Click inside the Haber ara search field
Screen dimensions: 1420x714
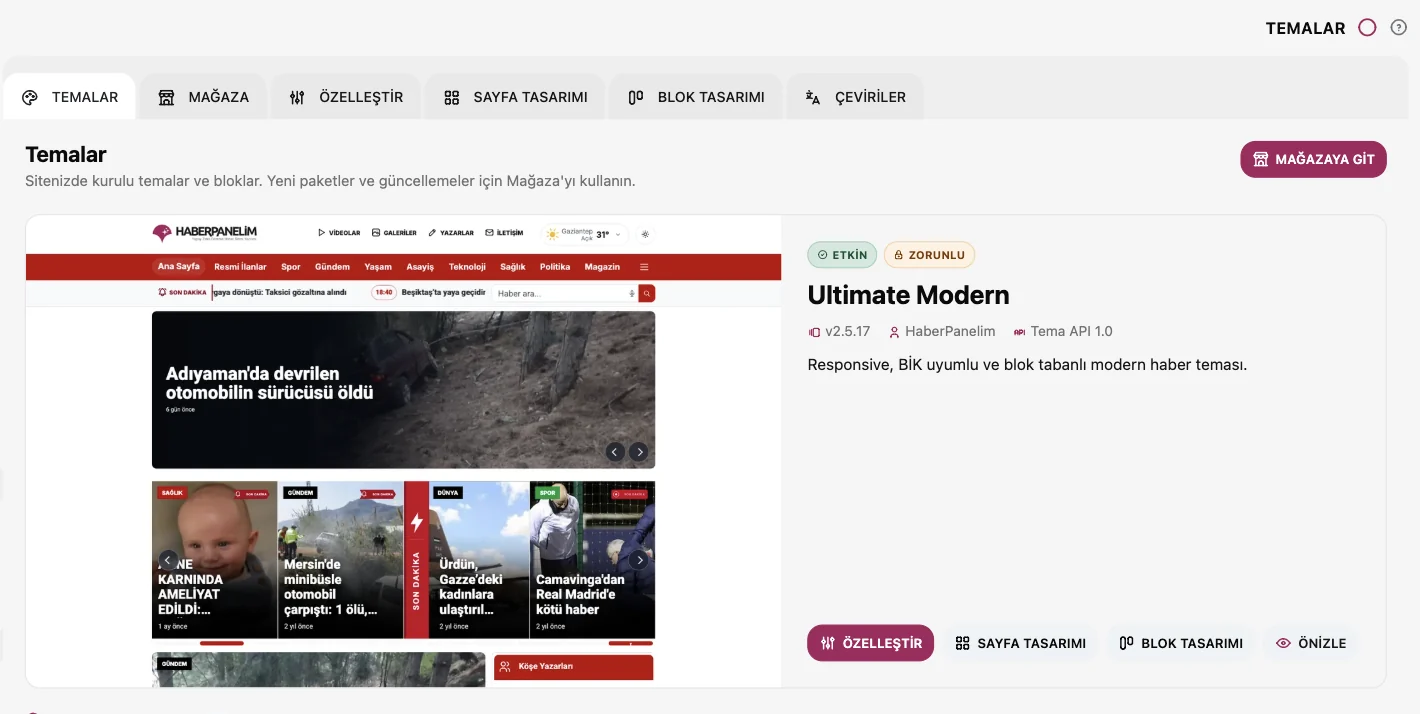(x=560, y=293)
